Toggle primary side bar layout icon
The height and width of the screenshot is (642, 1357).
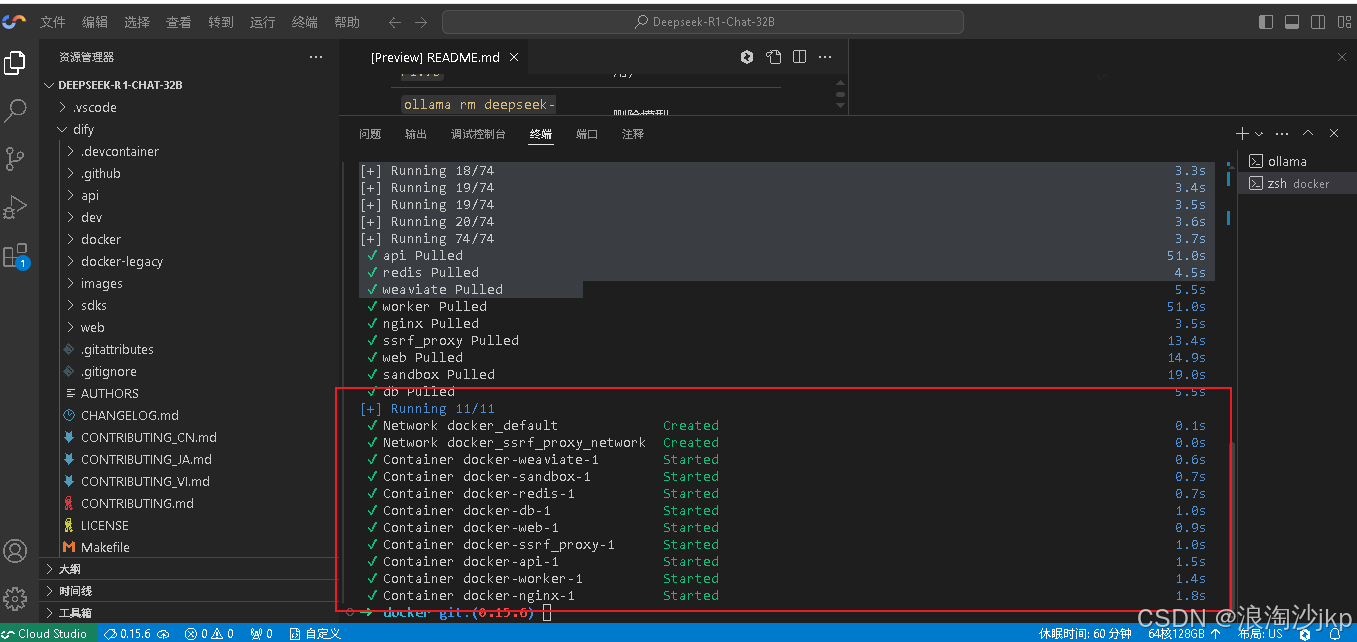tap(1266, 22)
